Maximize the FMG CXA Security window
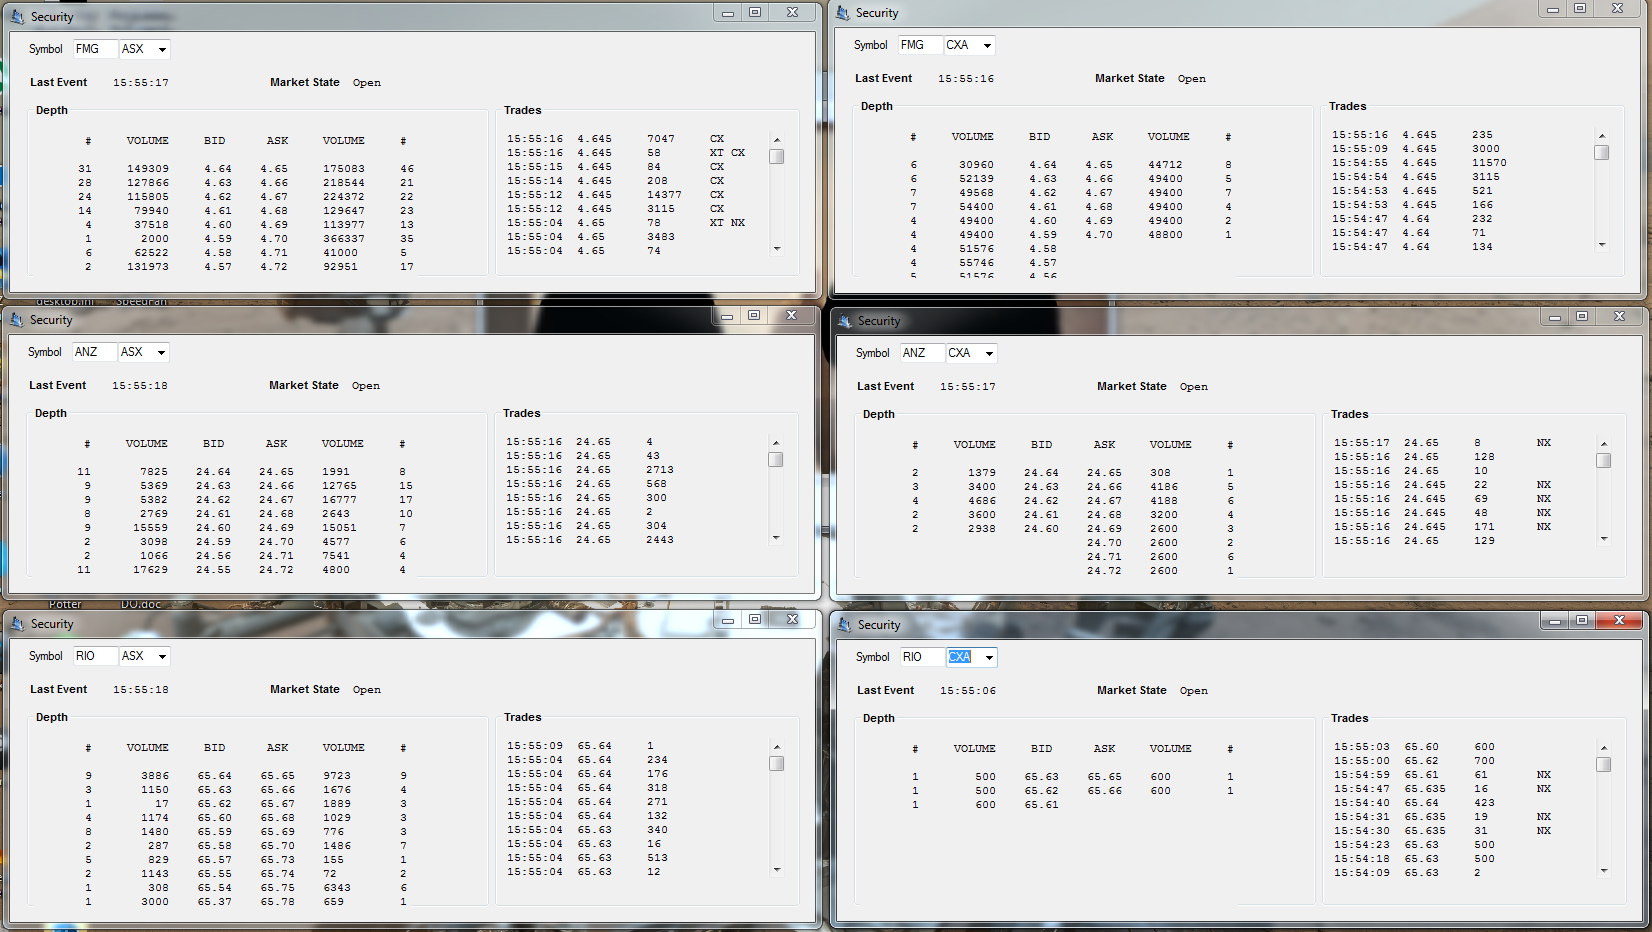Screen dimensions: 1652x932 tap(1580, 8)
